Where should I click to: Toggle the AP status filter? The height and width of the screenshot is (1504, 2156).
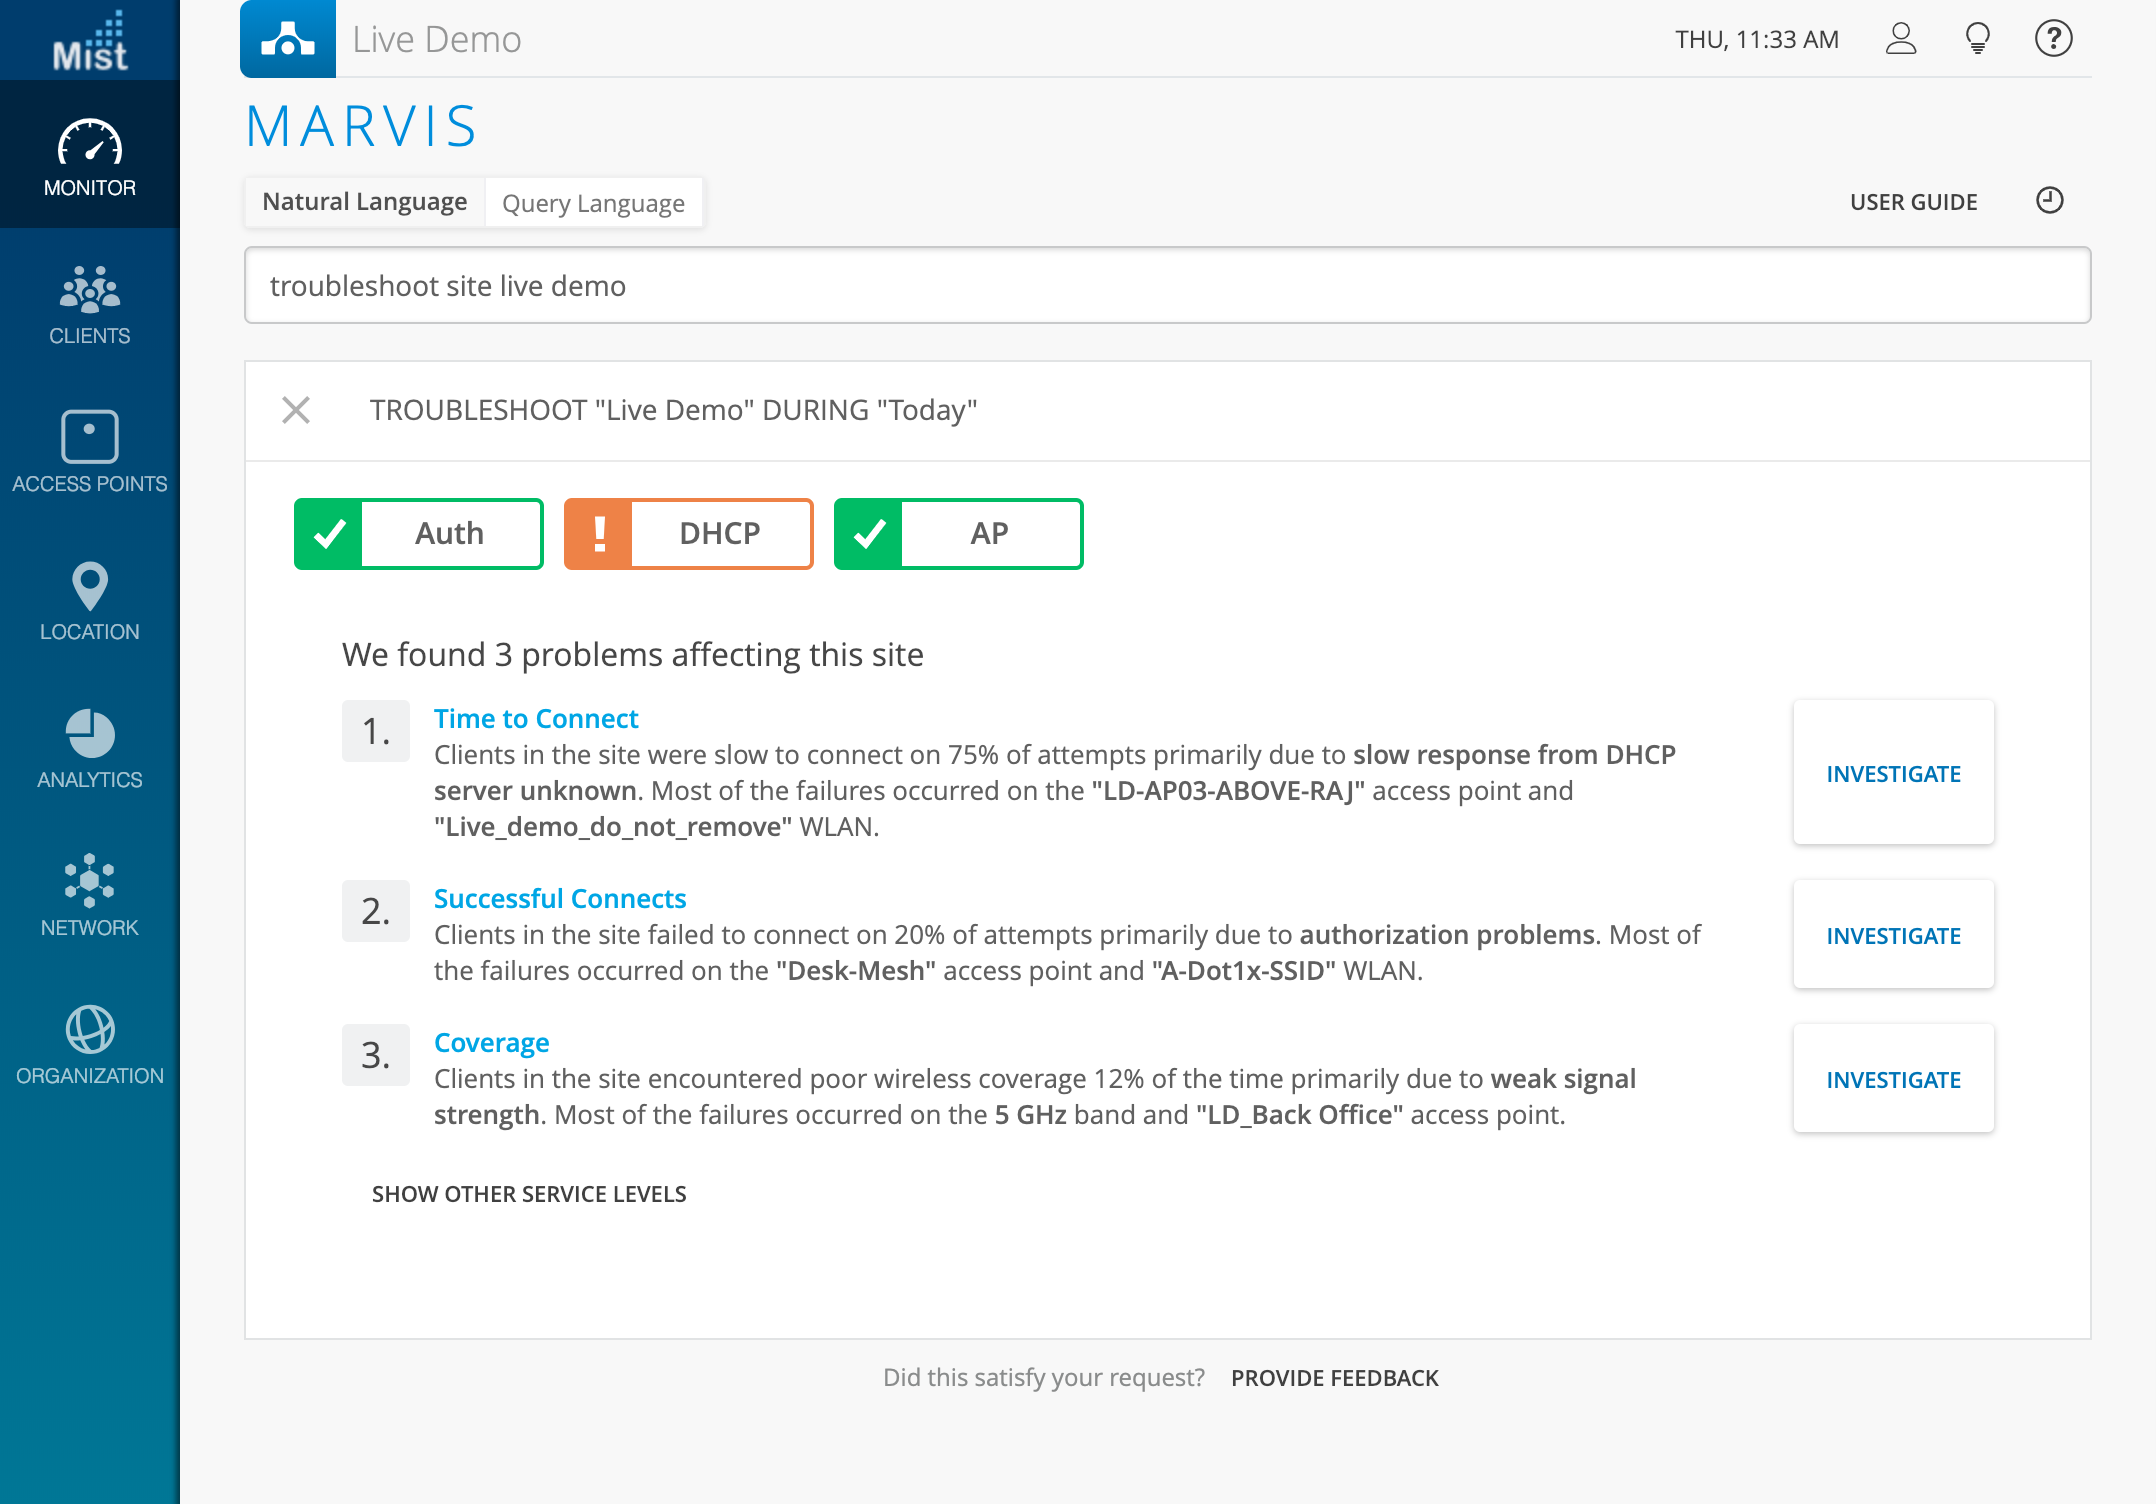pos(958,533)
